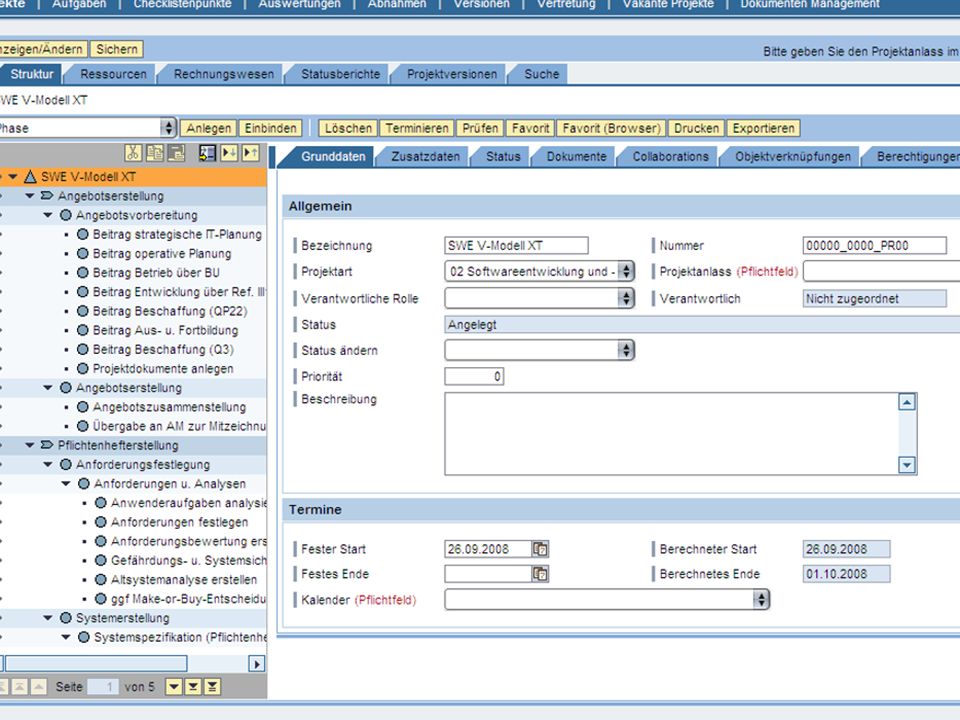This screenshot has width=960, height=720.
Task: Jump one page block down in pager
Action: pos(193,687)
